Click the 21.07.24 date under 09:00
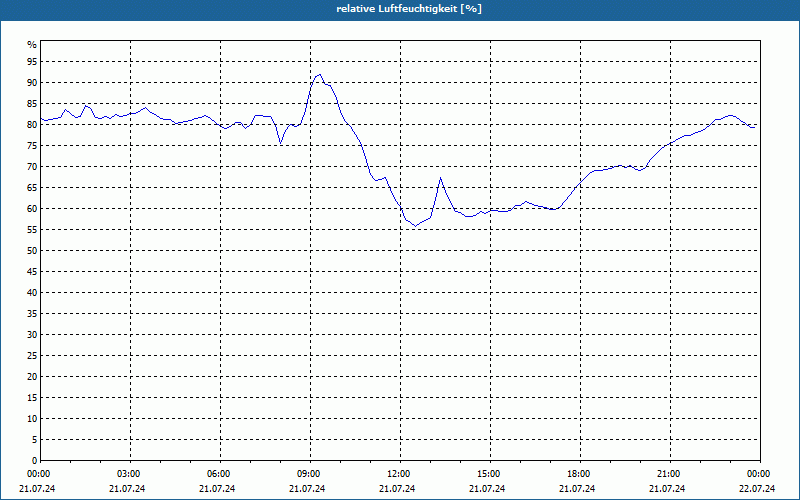Viewport: 800px width, 500px height. tap(307, 489)
